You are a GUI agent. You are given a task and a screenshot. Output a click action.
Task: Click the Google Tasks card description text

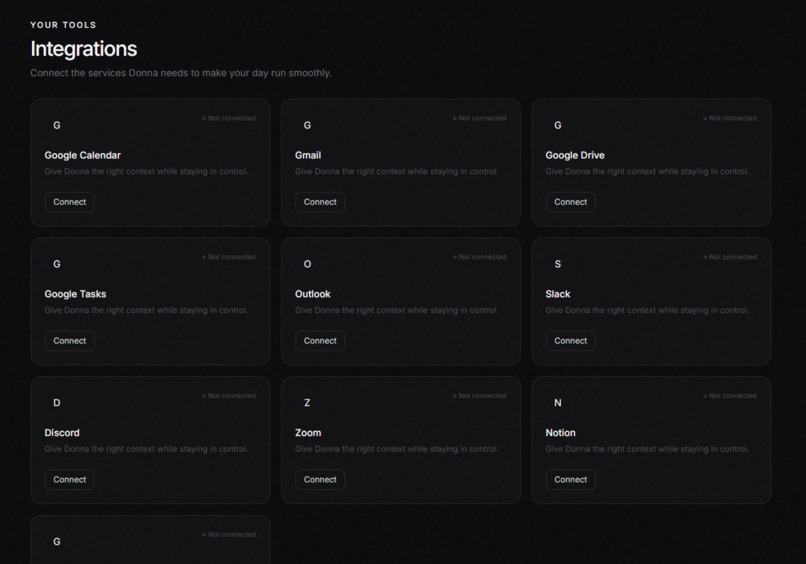pyautogui.click(x=146, y=310)
